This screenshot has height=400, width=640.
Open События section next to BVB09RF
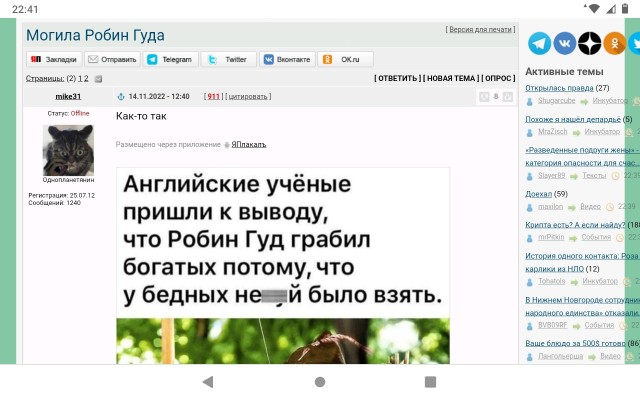[599, 325]
